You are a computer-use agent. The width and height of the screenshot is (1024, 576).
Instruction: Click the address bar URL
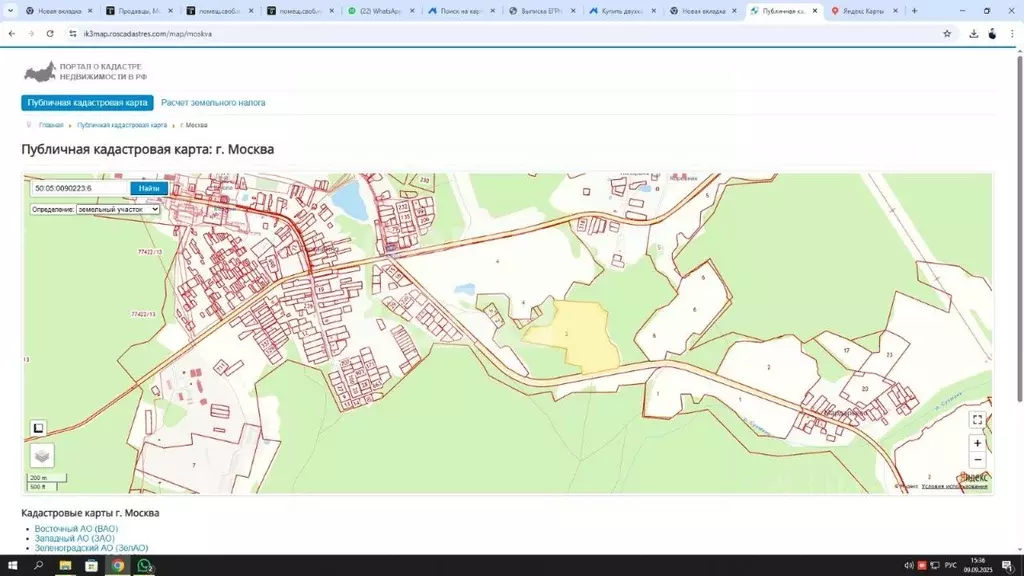(x=148, y=33)
